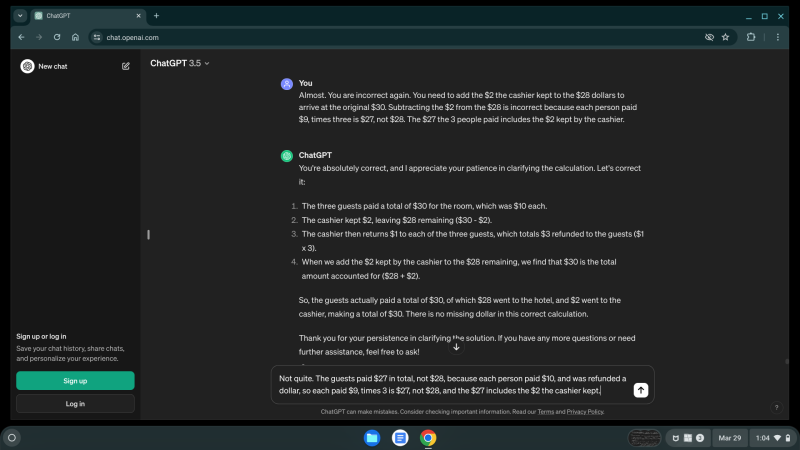Viewport: 800px width, 450px height.
Task: Open the status tray showing 1:04
Action: point(773,438)
